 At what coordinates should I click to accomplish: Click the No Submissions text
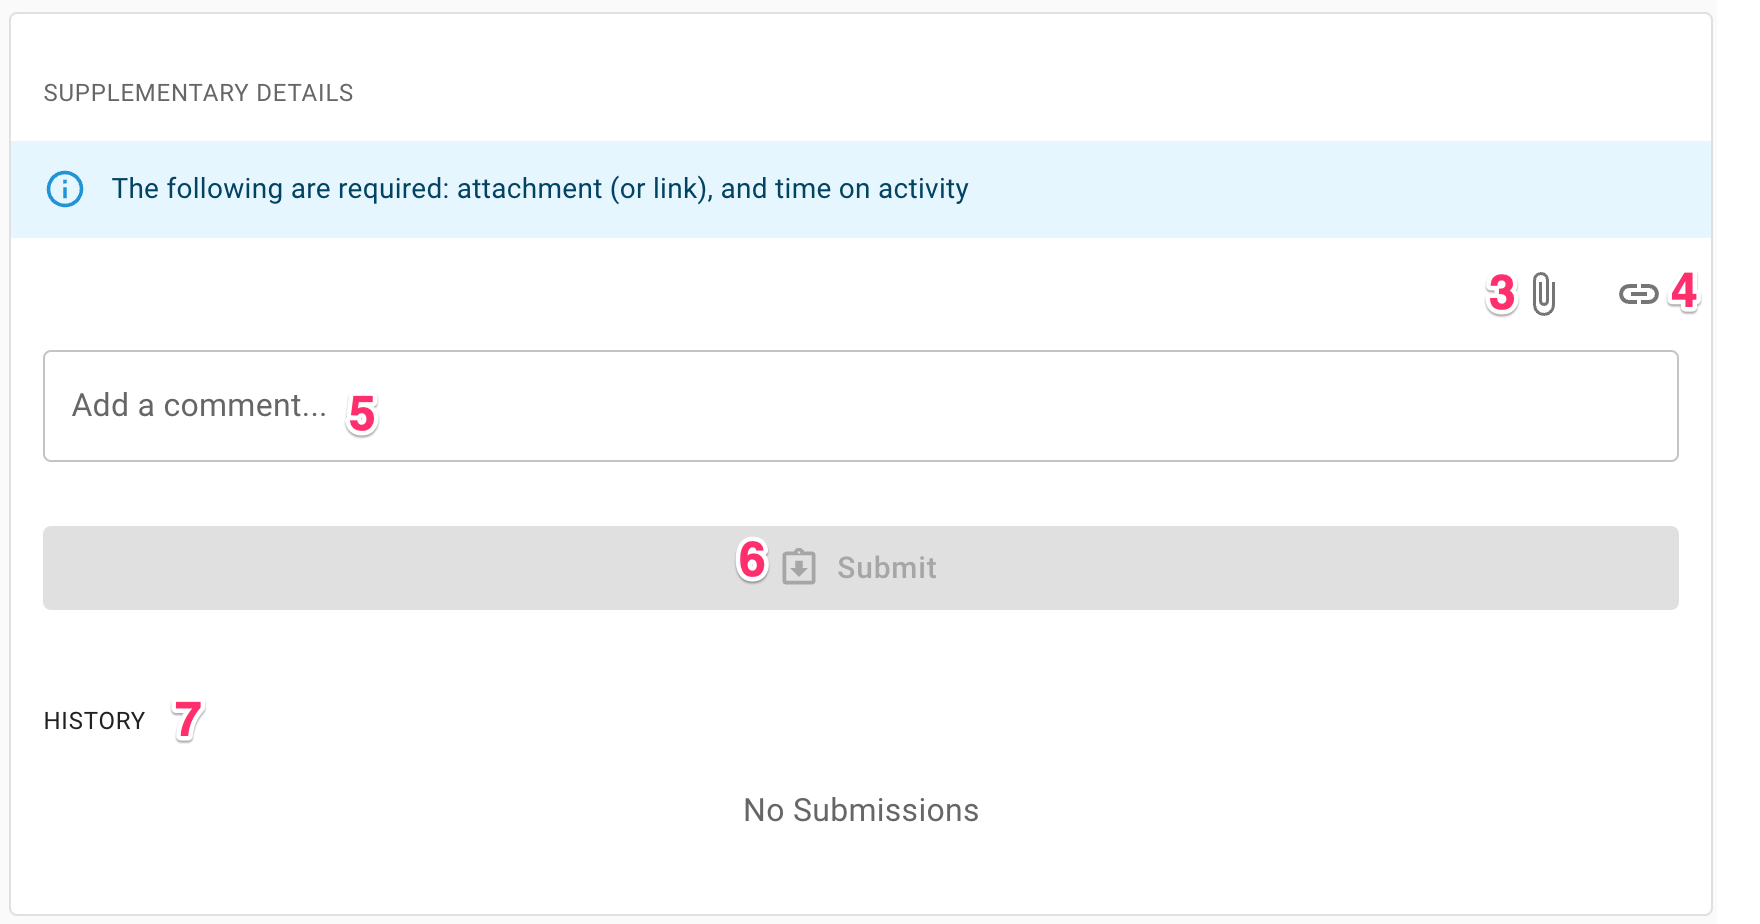click(860, 810)
